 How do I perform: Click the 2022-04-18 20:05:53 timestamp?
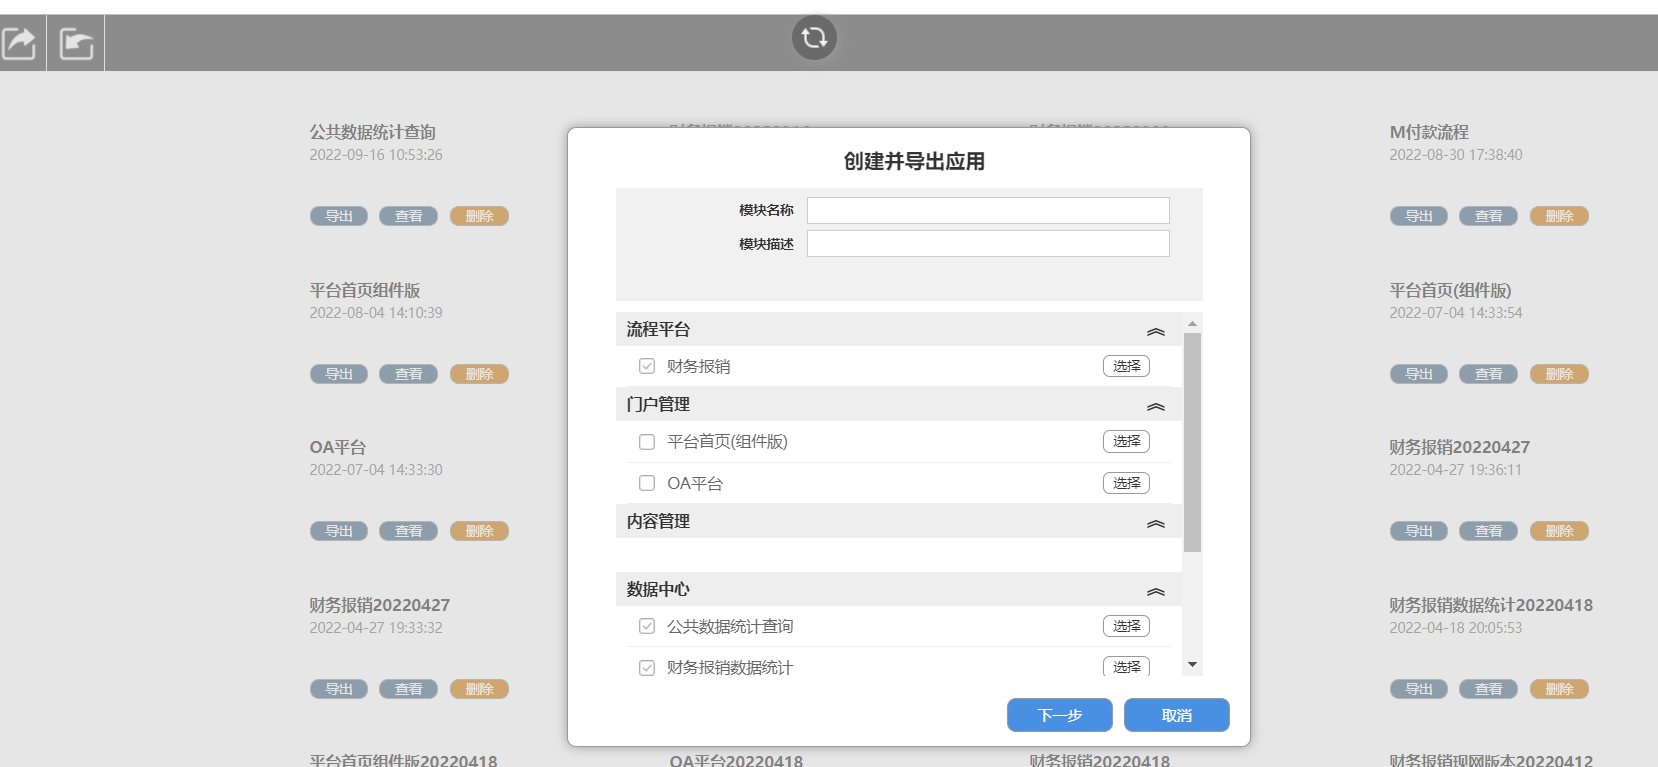click(x=1456, y=628)
